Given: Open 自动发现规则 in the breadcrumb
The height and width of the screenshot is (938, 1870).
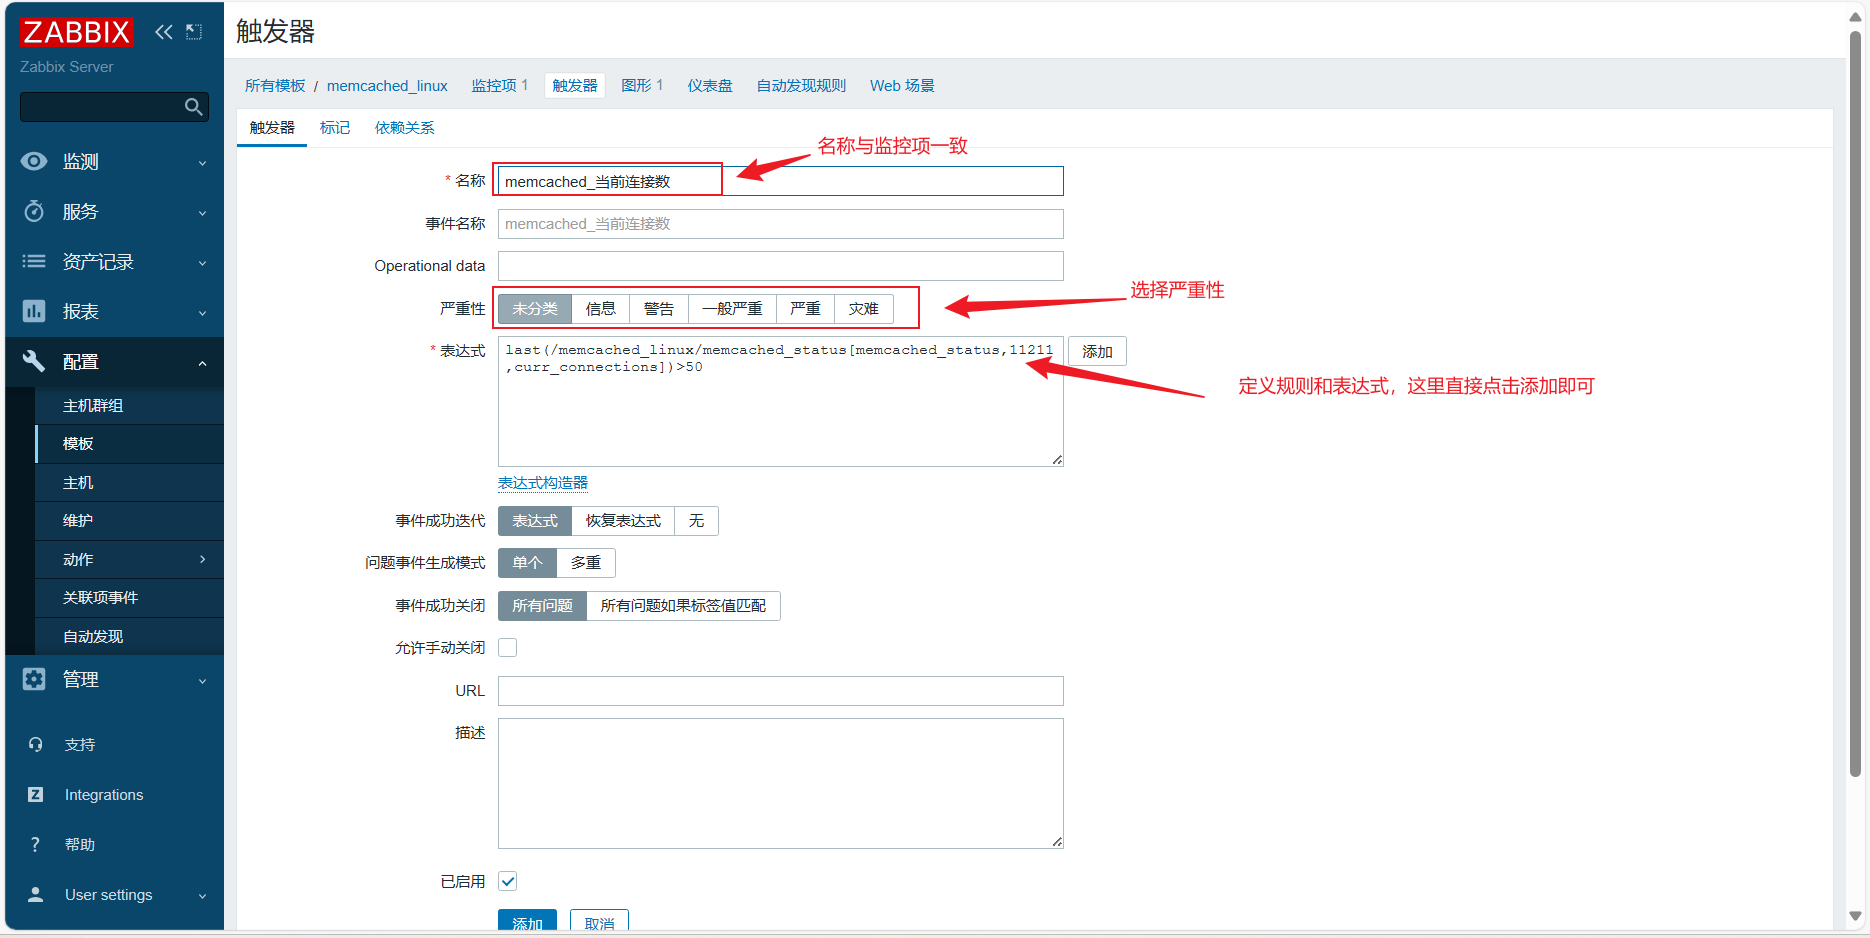Looking at the screenshot, I should 801,86.
